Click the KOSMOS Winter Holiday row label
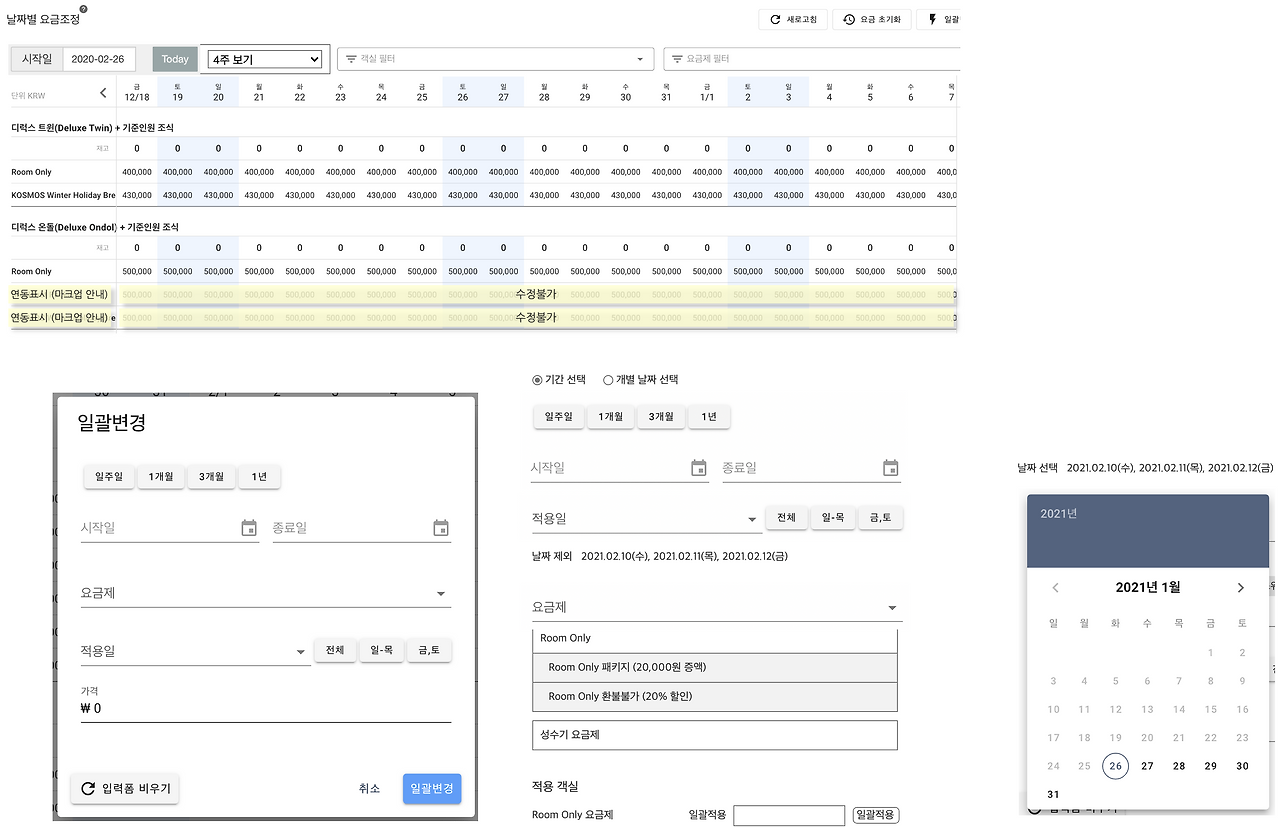Screen dimensions: 1280x827 [x=63, y=195]
